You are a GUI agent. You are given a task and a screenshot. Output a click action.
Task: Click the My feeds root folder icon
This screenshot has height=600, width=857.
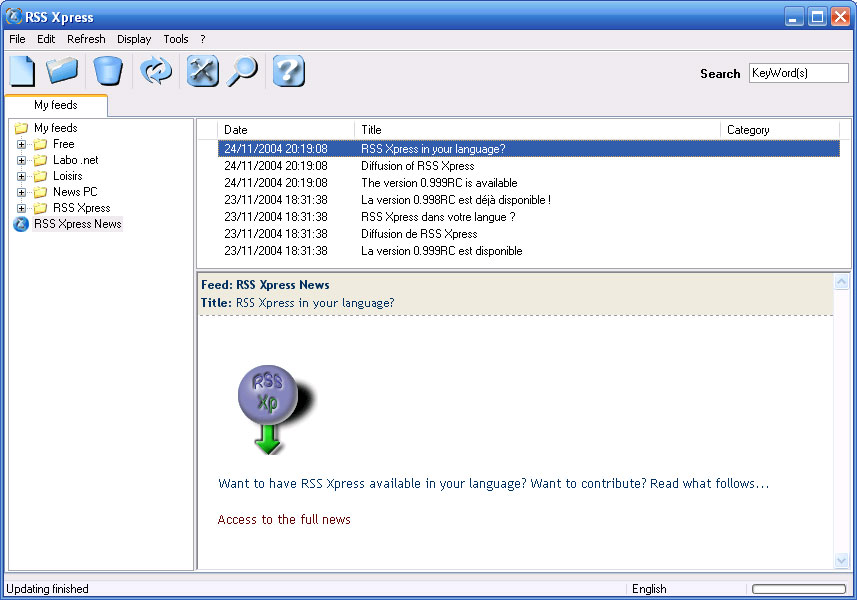(x=21, y=128)
